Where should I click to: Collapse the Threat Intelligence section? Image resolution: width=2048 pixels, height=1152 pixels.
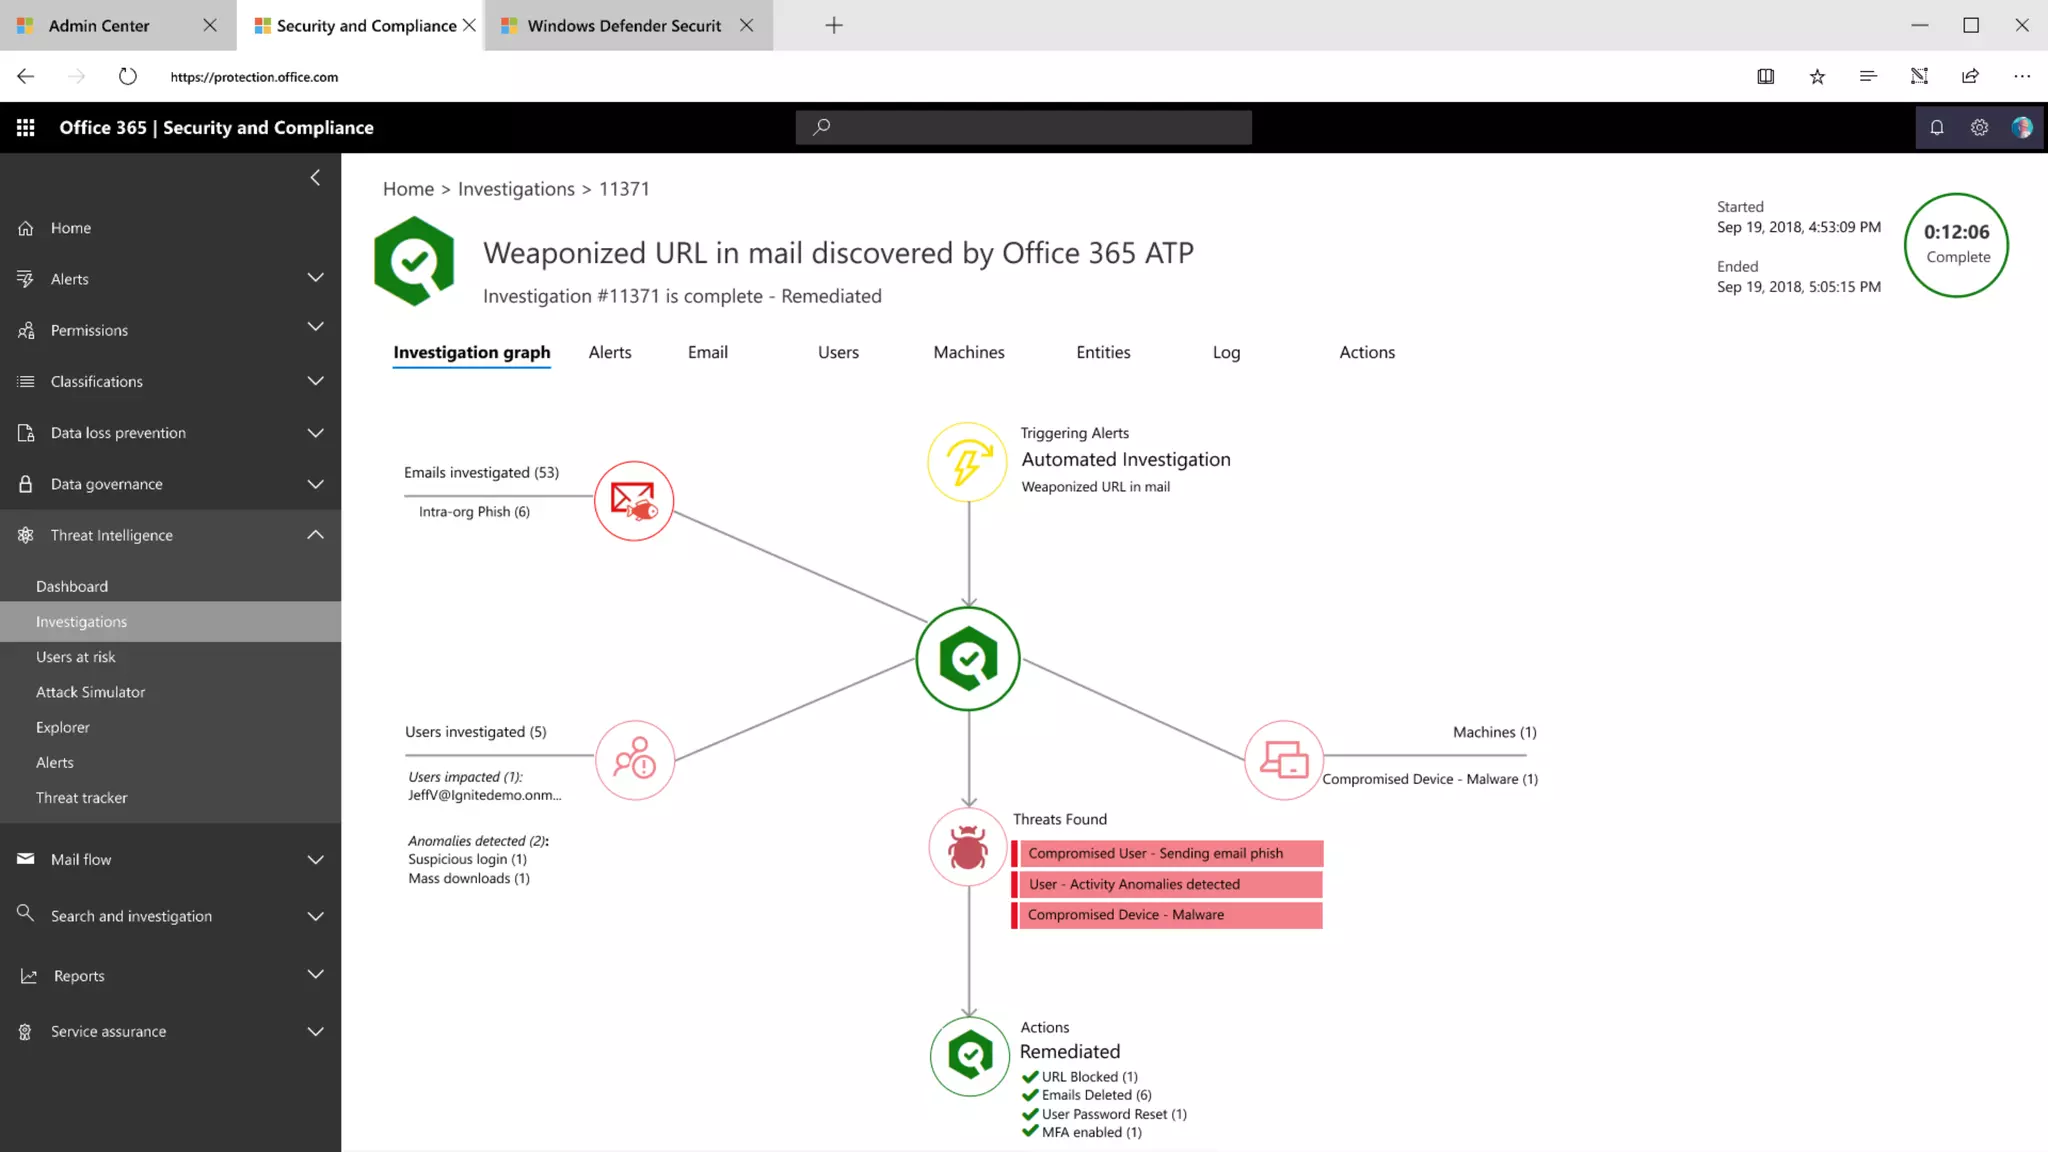click(315, 535)
